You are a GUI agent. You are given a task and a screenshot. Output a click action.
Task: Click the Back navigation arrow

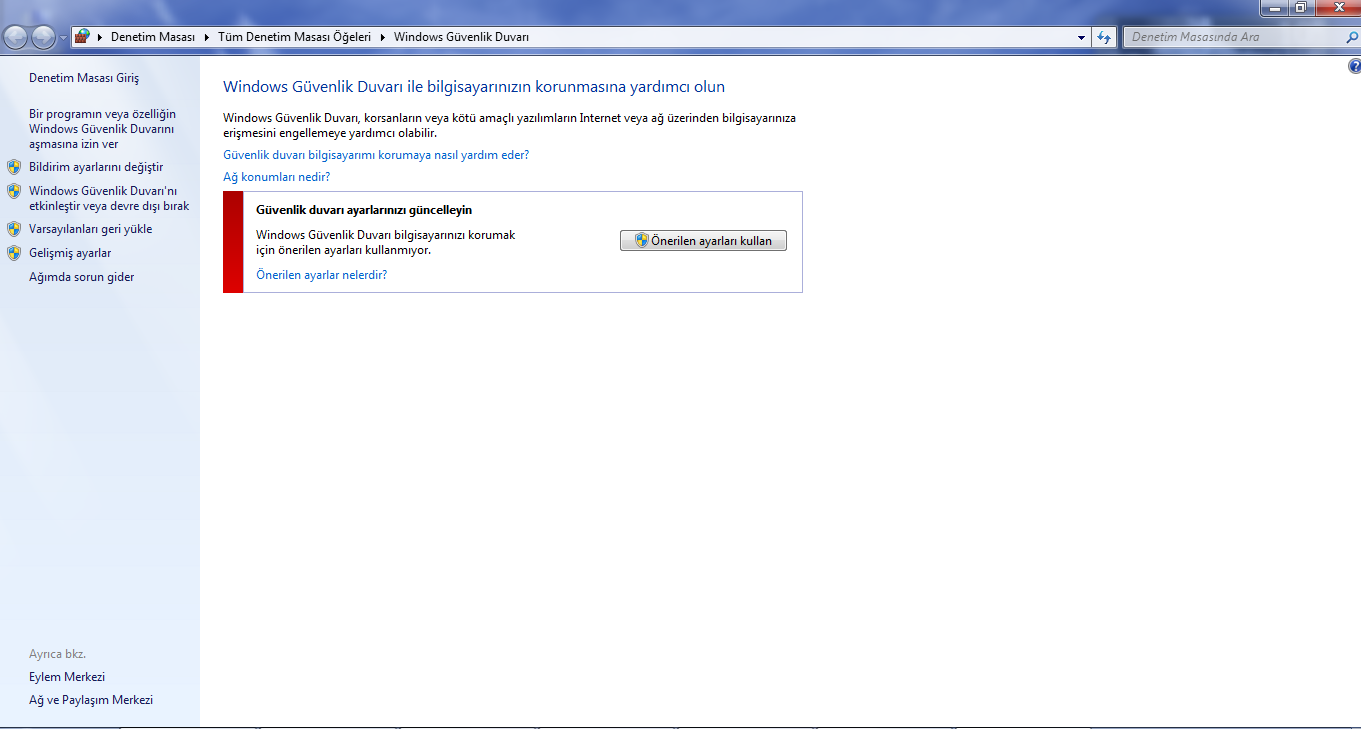(x=15, y=37)
